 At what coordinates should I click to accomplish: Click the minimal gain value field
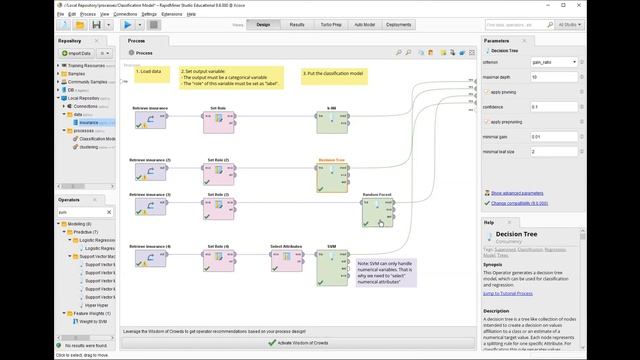click(554, 137)
